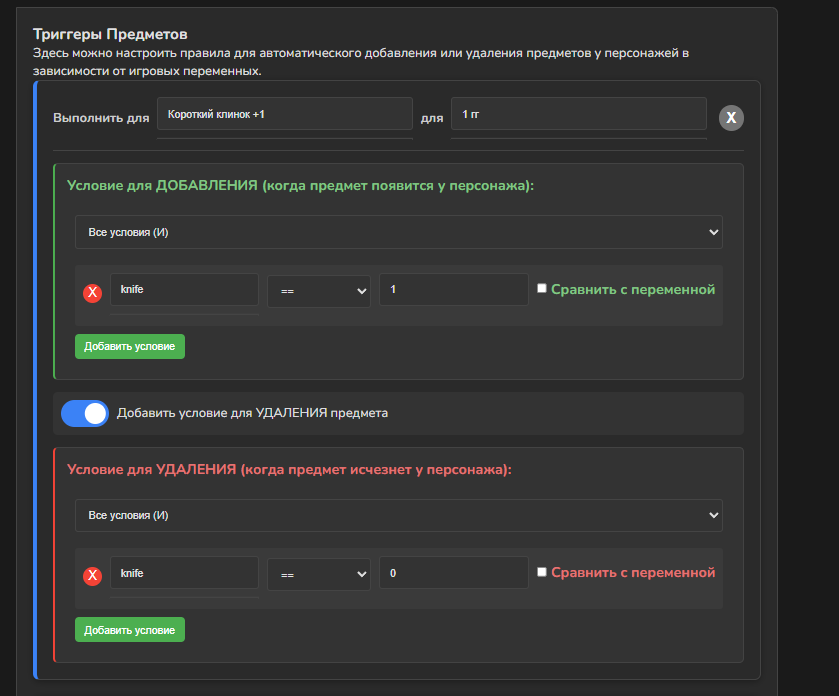The width and height of the screenshot is (839, 696).
Task: Toggle the УДАЛЕНИЯ condition switch
Action: [85, 413]
